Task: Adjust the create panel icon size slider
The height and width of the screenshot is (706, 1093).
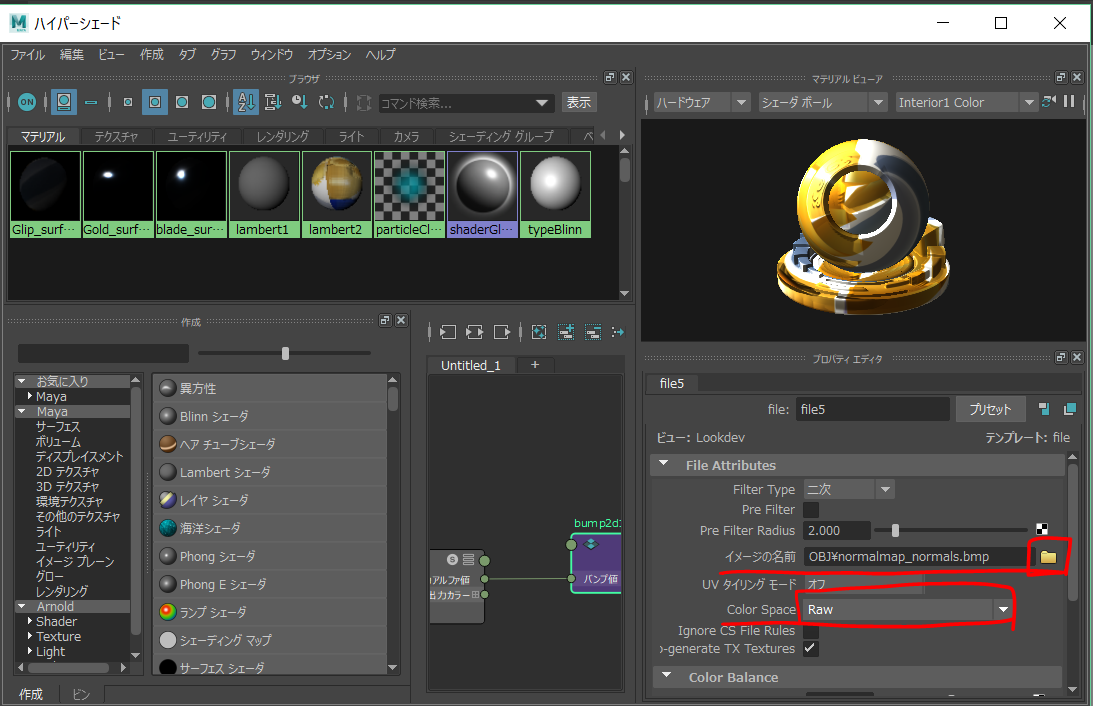Action: 285,353
